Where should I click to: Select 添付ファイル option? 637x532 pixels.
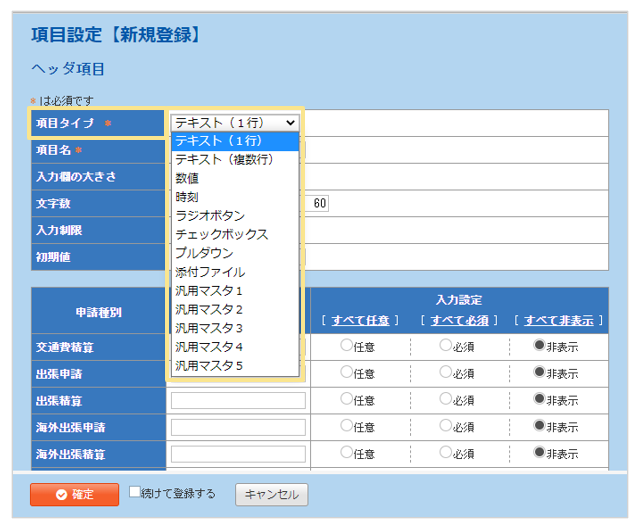pos(235,272)
